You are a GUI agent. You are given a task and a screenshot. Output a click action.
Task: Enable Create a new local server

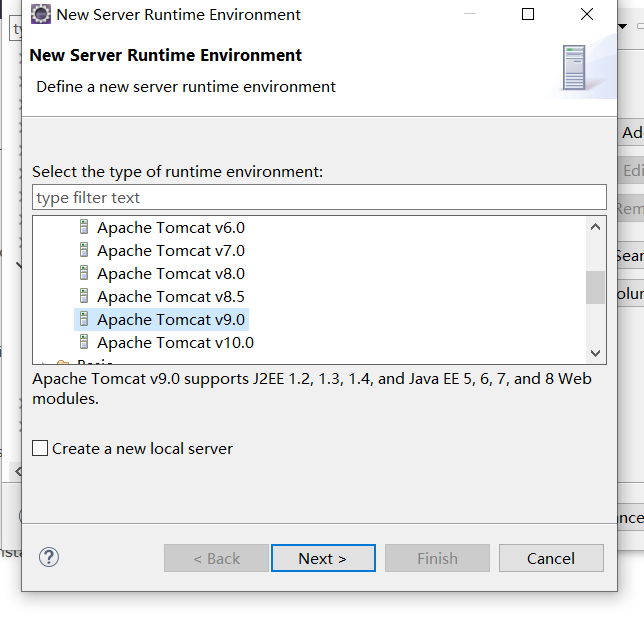(x=40, y=448)
